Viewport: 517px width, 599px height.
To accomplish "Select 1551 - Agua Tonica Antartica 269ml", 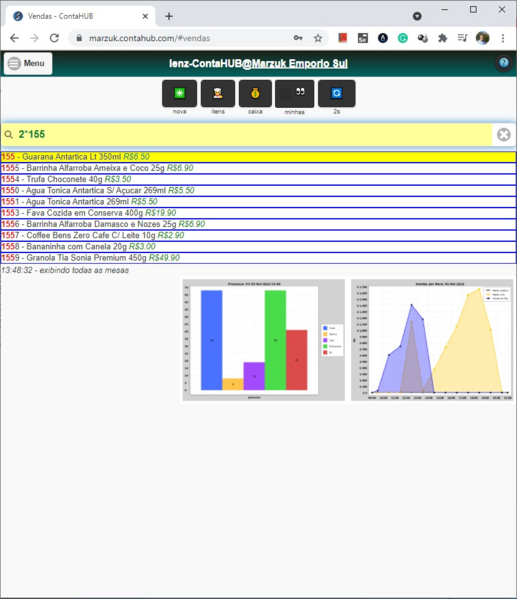I will click(x=258, y=202).
